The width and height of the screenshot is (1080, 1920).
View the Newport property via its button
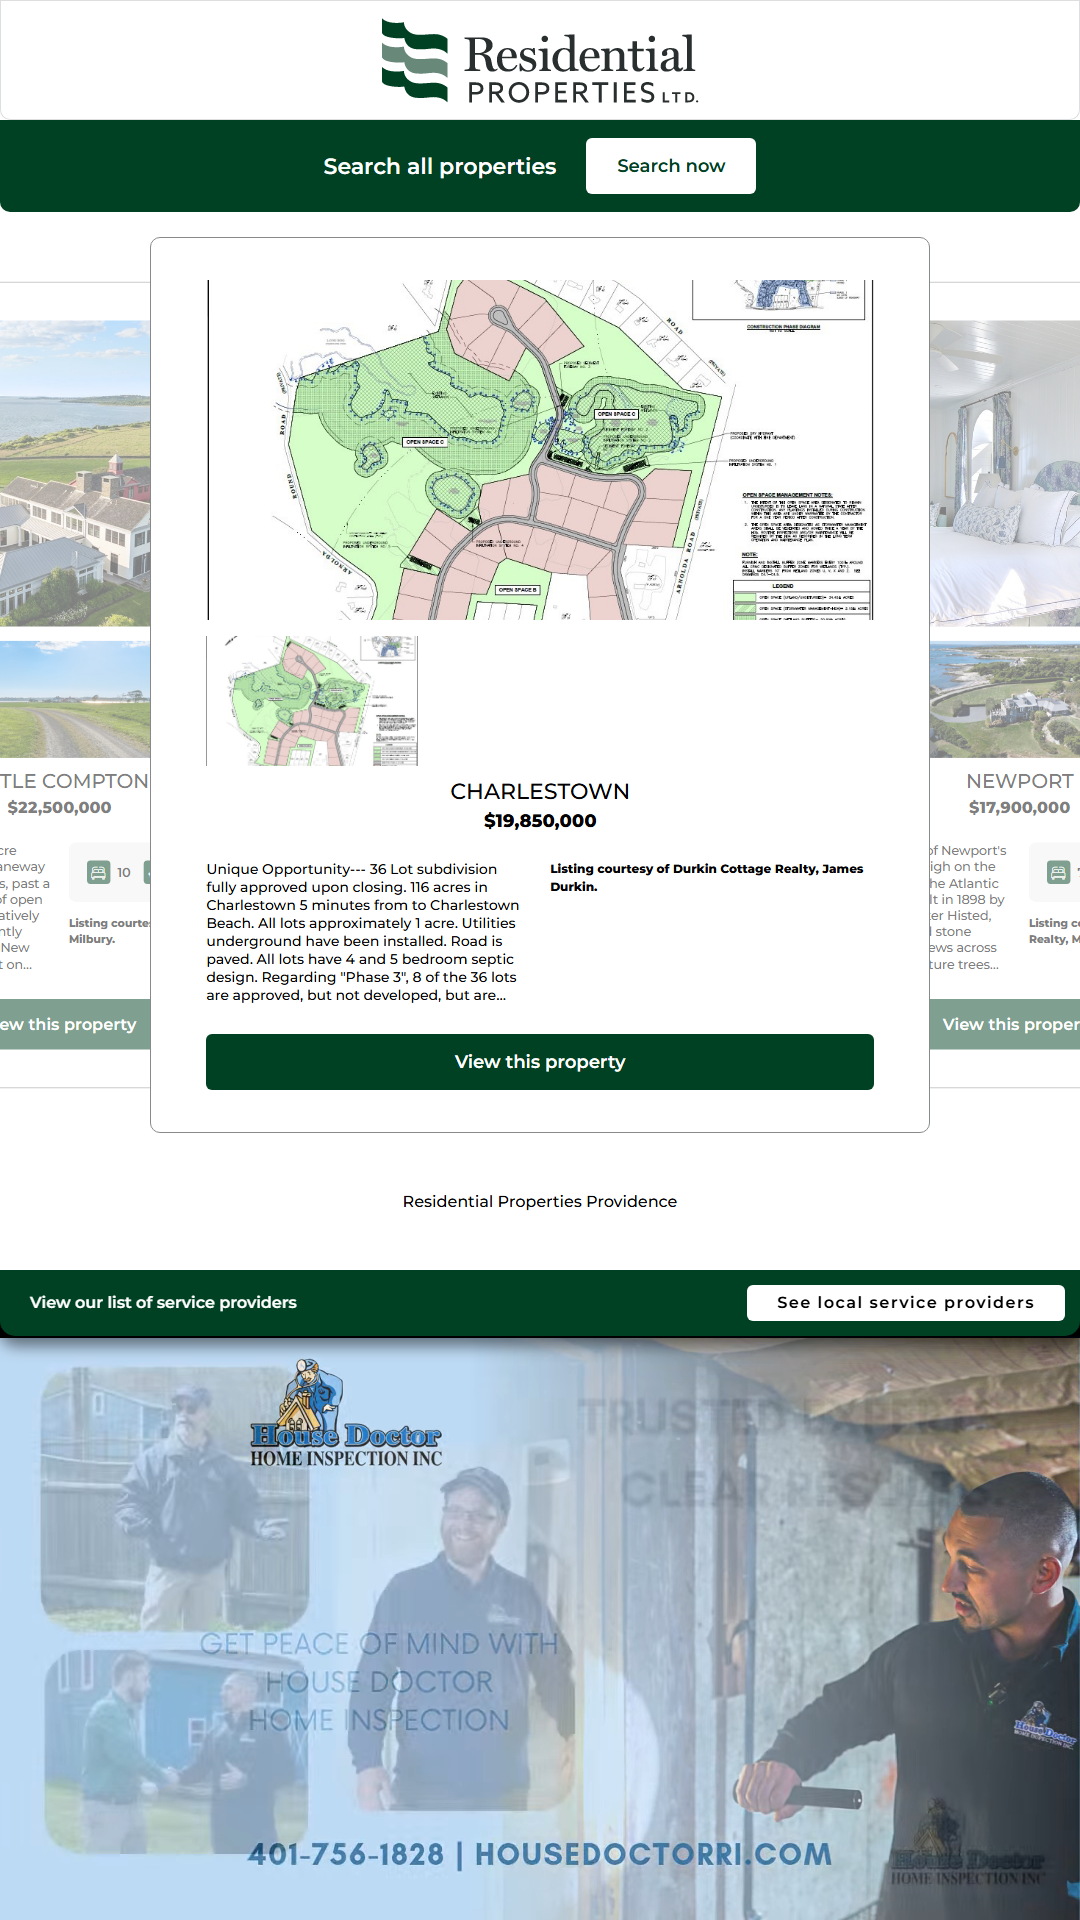1008,1024
